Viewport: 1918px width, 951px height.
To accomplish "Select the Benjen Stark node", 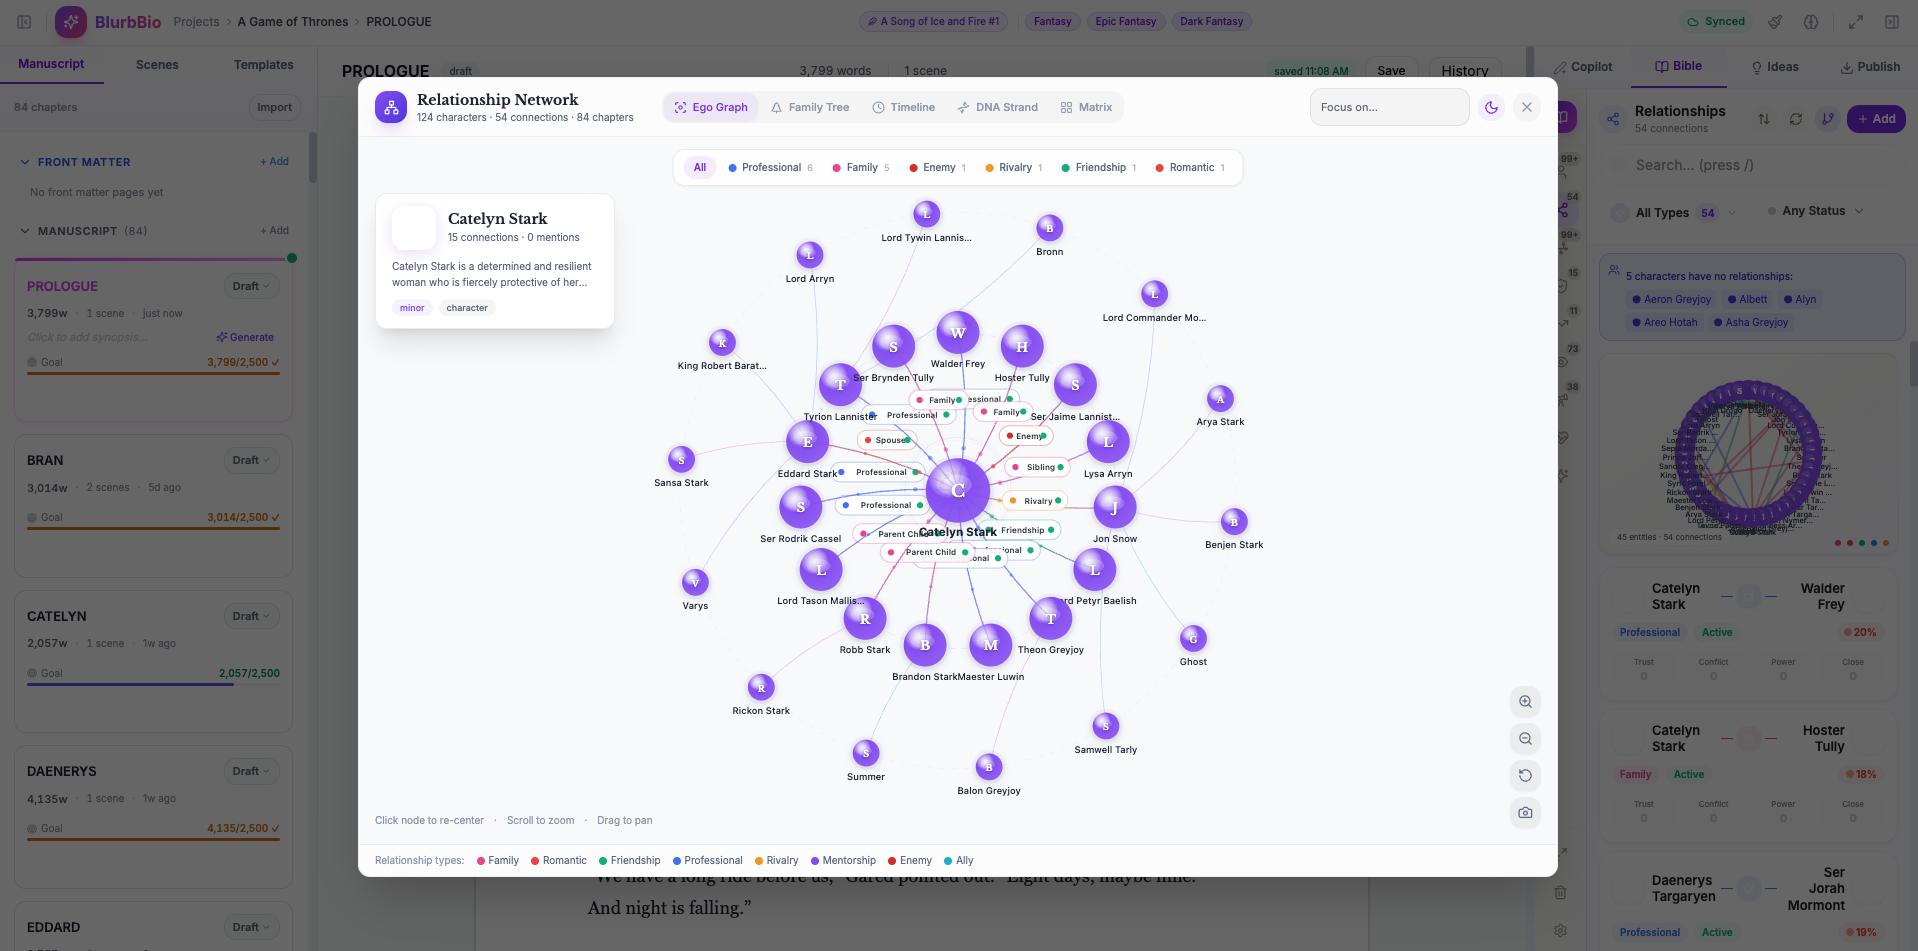I will coord(1234,522).
